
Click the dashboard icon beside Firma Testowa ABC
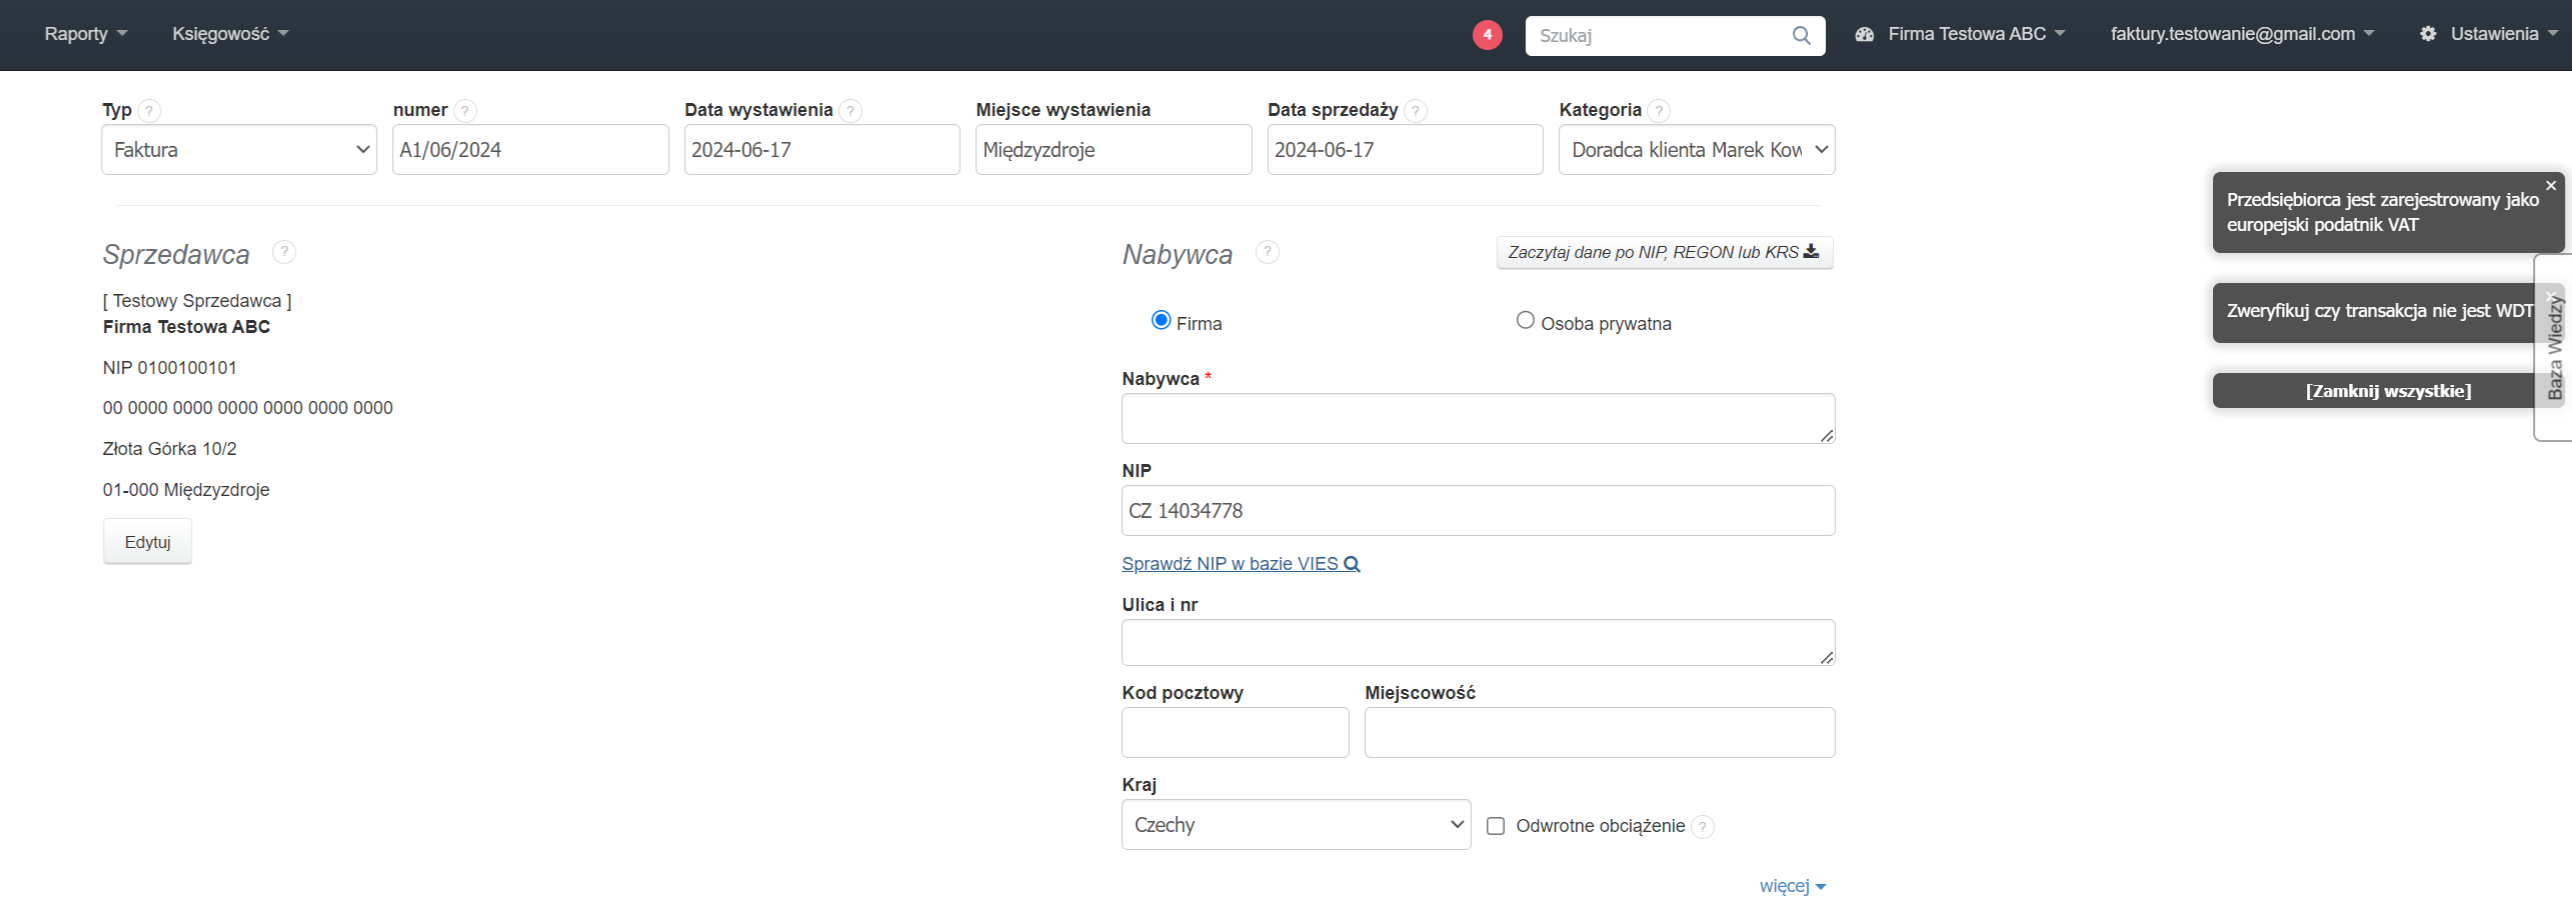(x=1864, y=34)
